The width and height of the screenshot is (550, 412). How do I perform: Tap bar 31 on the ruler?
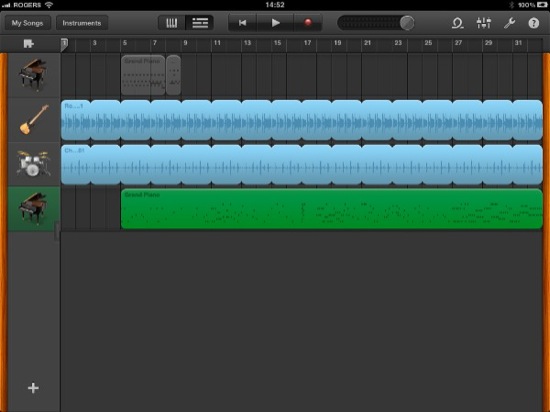click(x=518, y=43)
